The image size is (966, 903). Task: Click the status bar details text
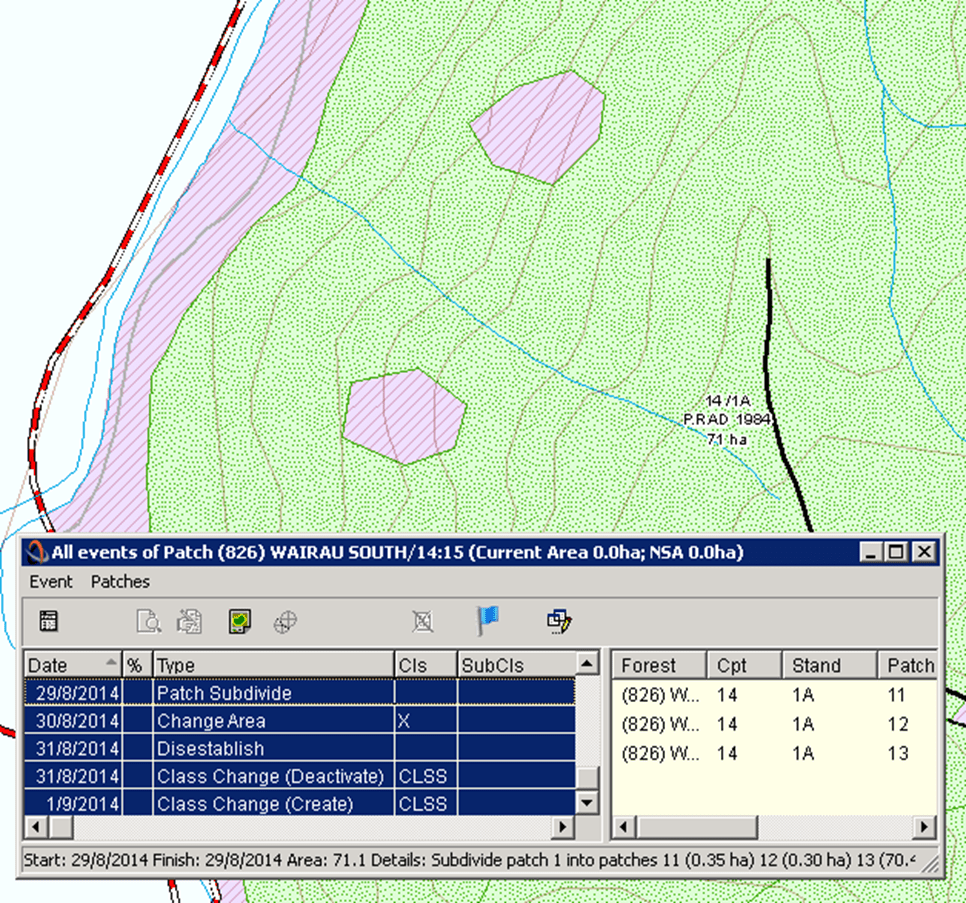click(468, 859)
